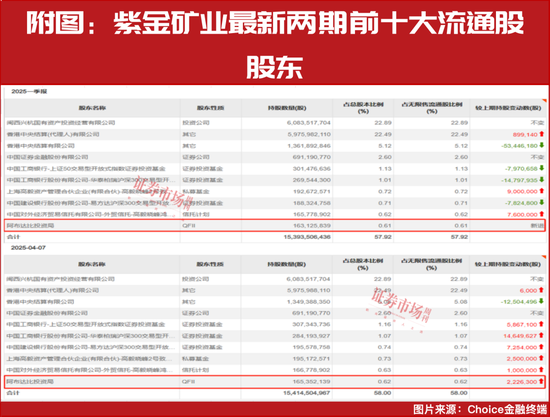Click the green down arrow beside -12,504,496
550x417 pixels.
pos(541,301)
